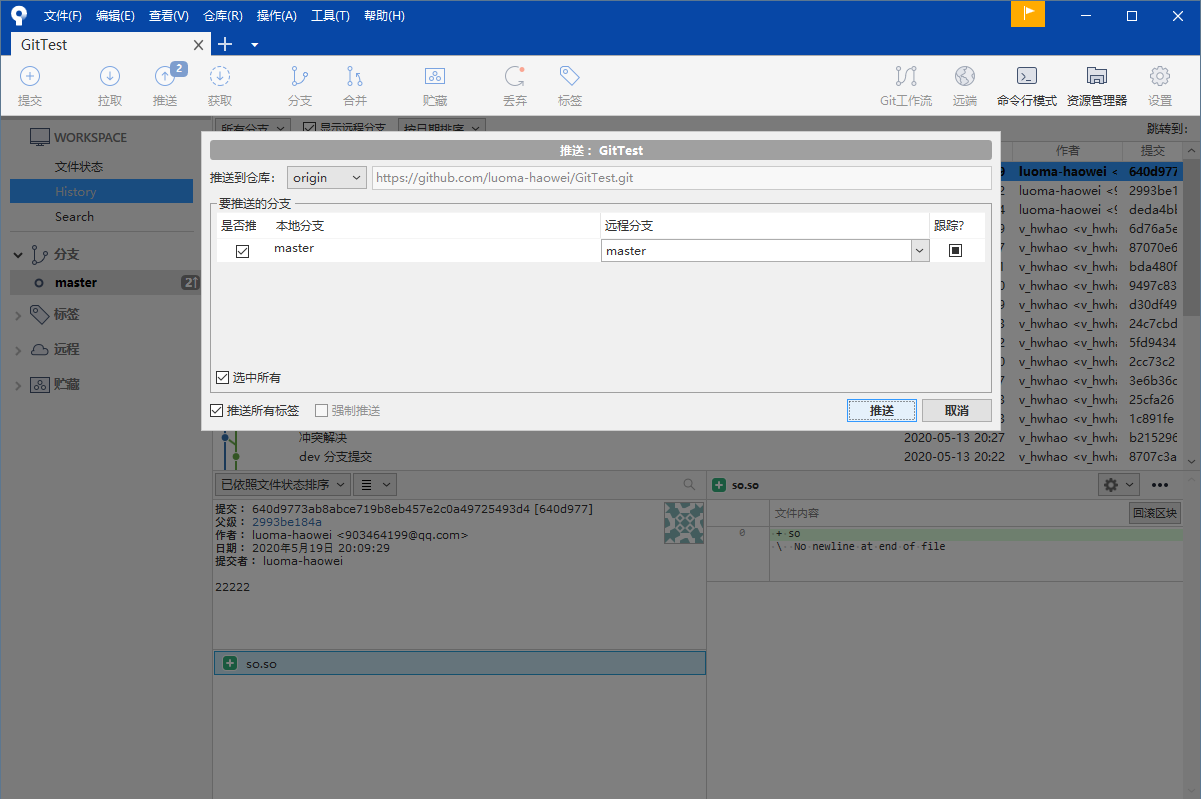The width and height of the screenshot is (1201, 800).
Task: Click the orange flag notification icon
Action: coord(1028,14)
